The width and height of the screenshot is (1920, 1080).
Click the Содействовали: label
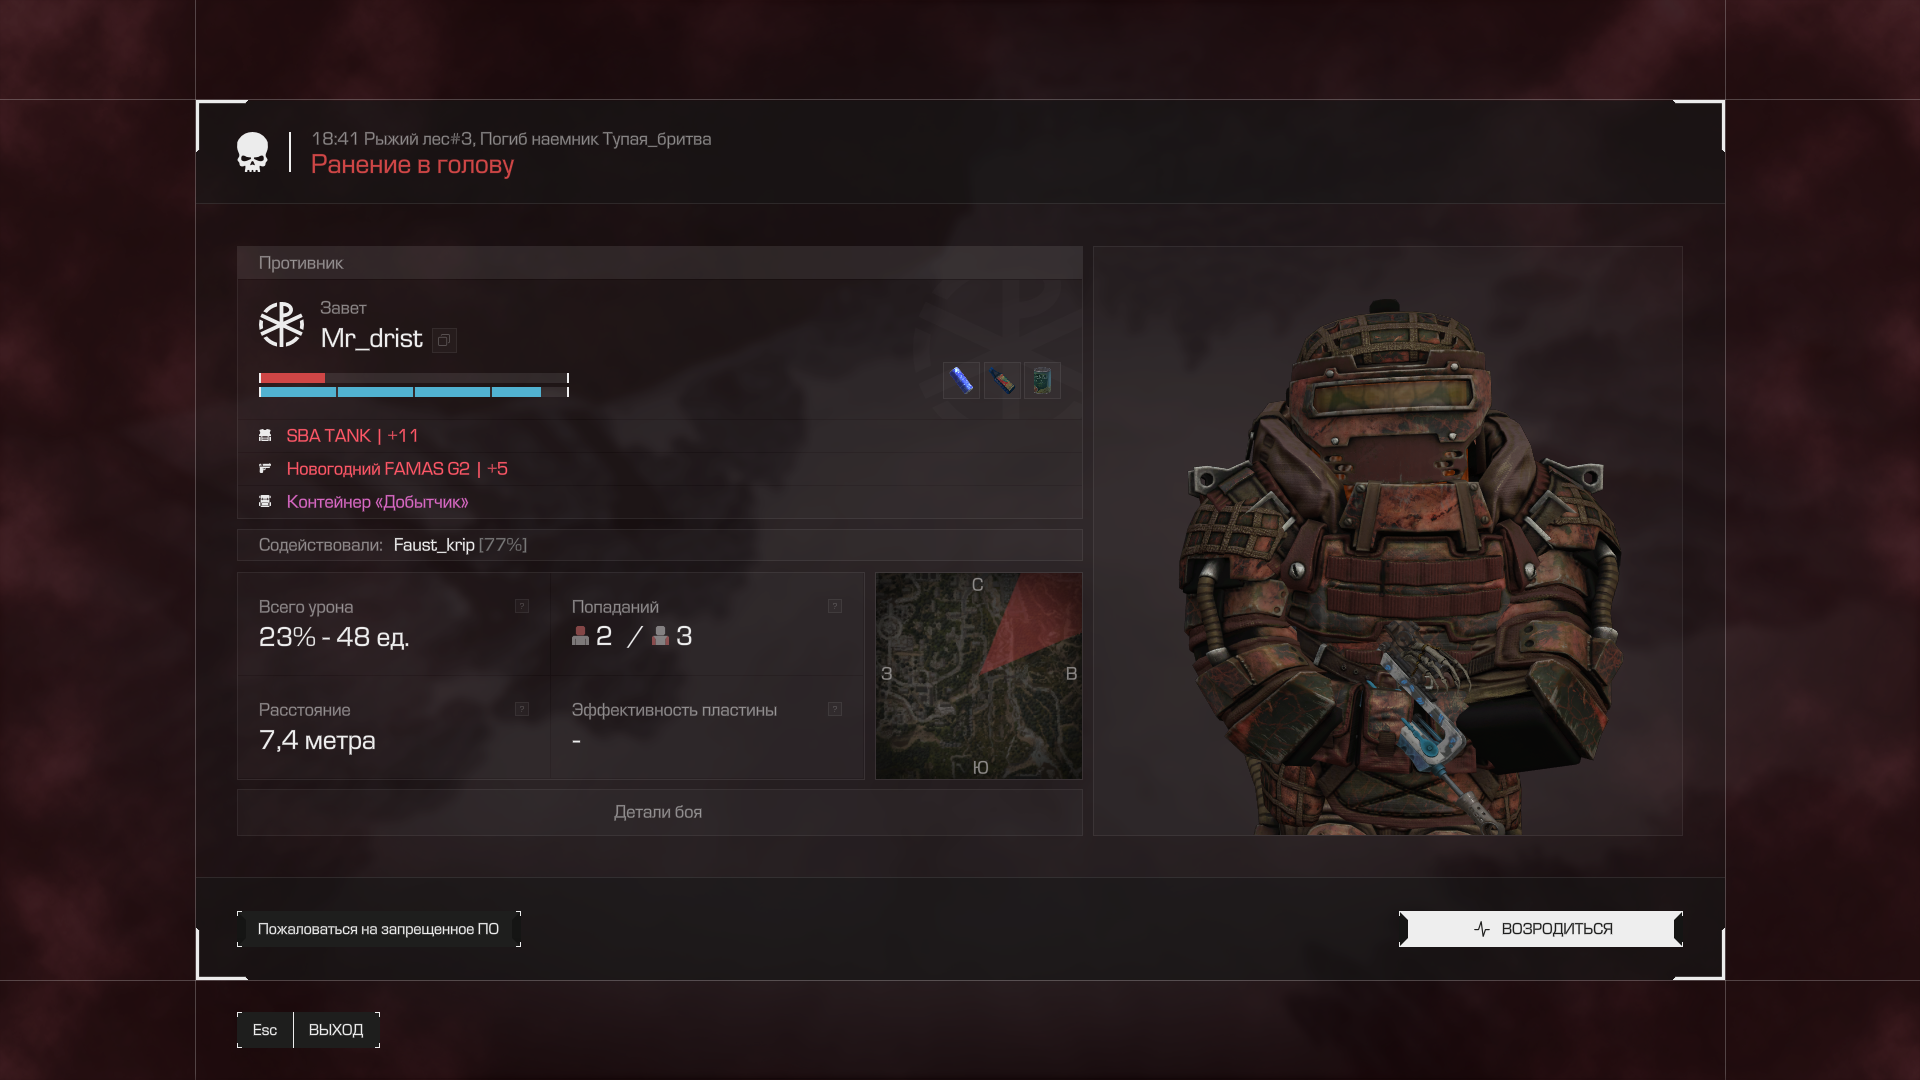320,545
